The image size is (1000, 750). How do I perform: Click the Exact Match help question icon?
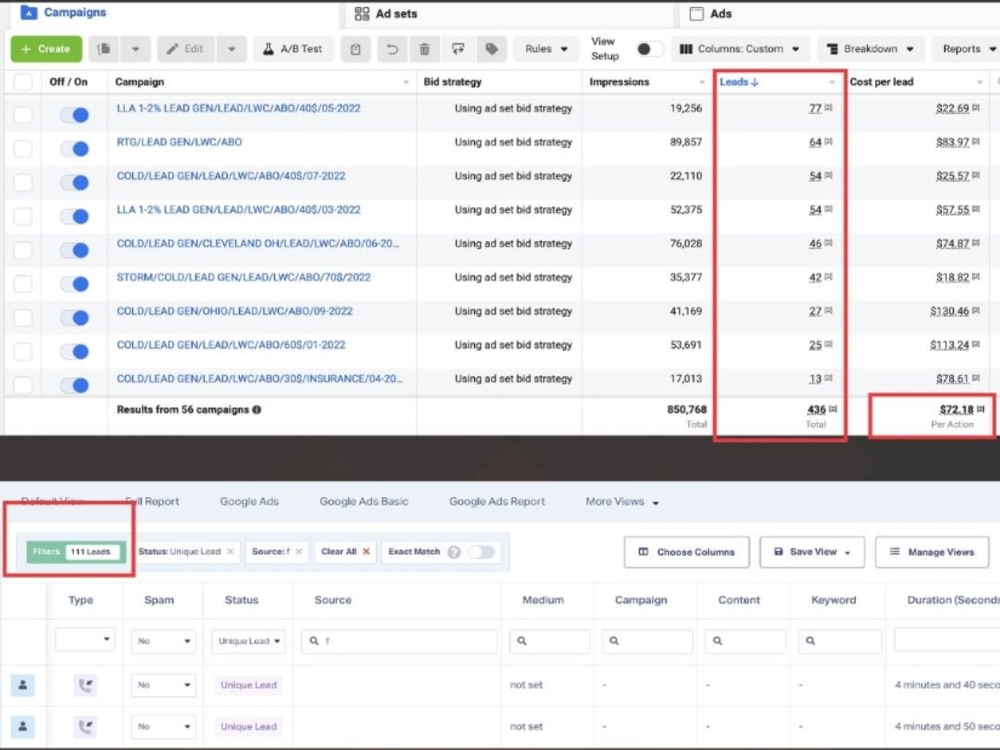(x=454, y=552)
